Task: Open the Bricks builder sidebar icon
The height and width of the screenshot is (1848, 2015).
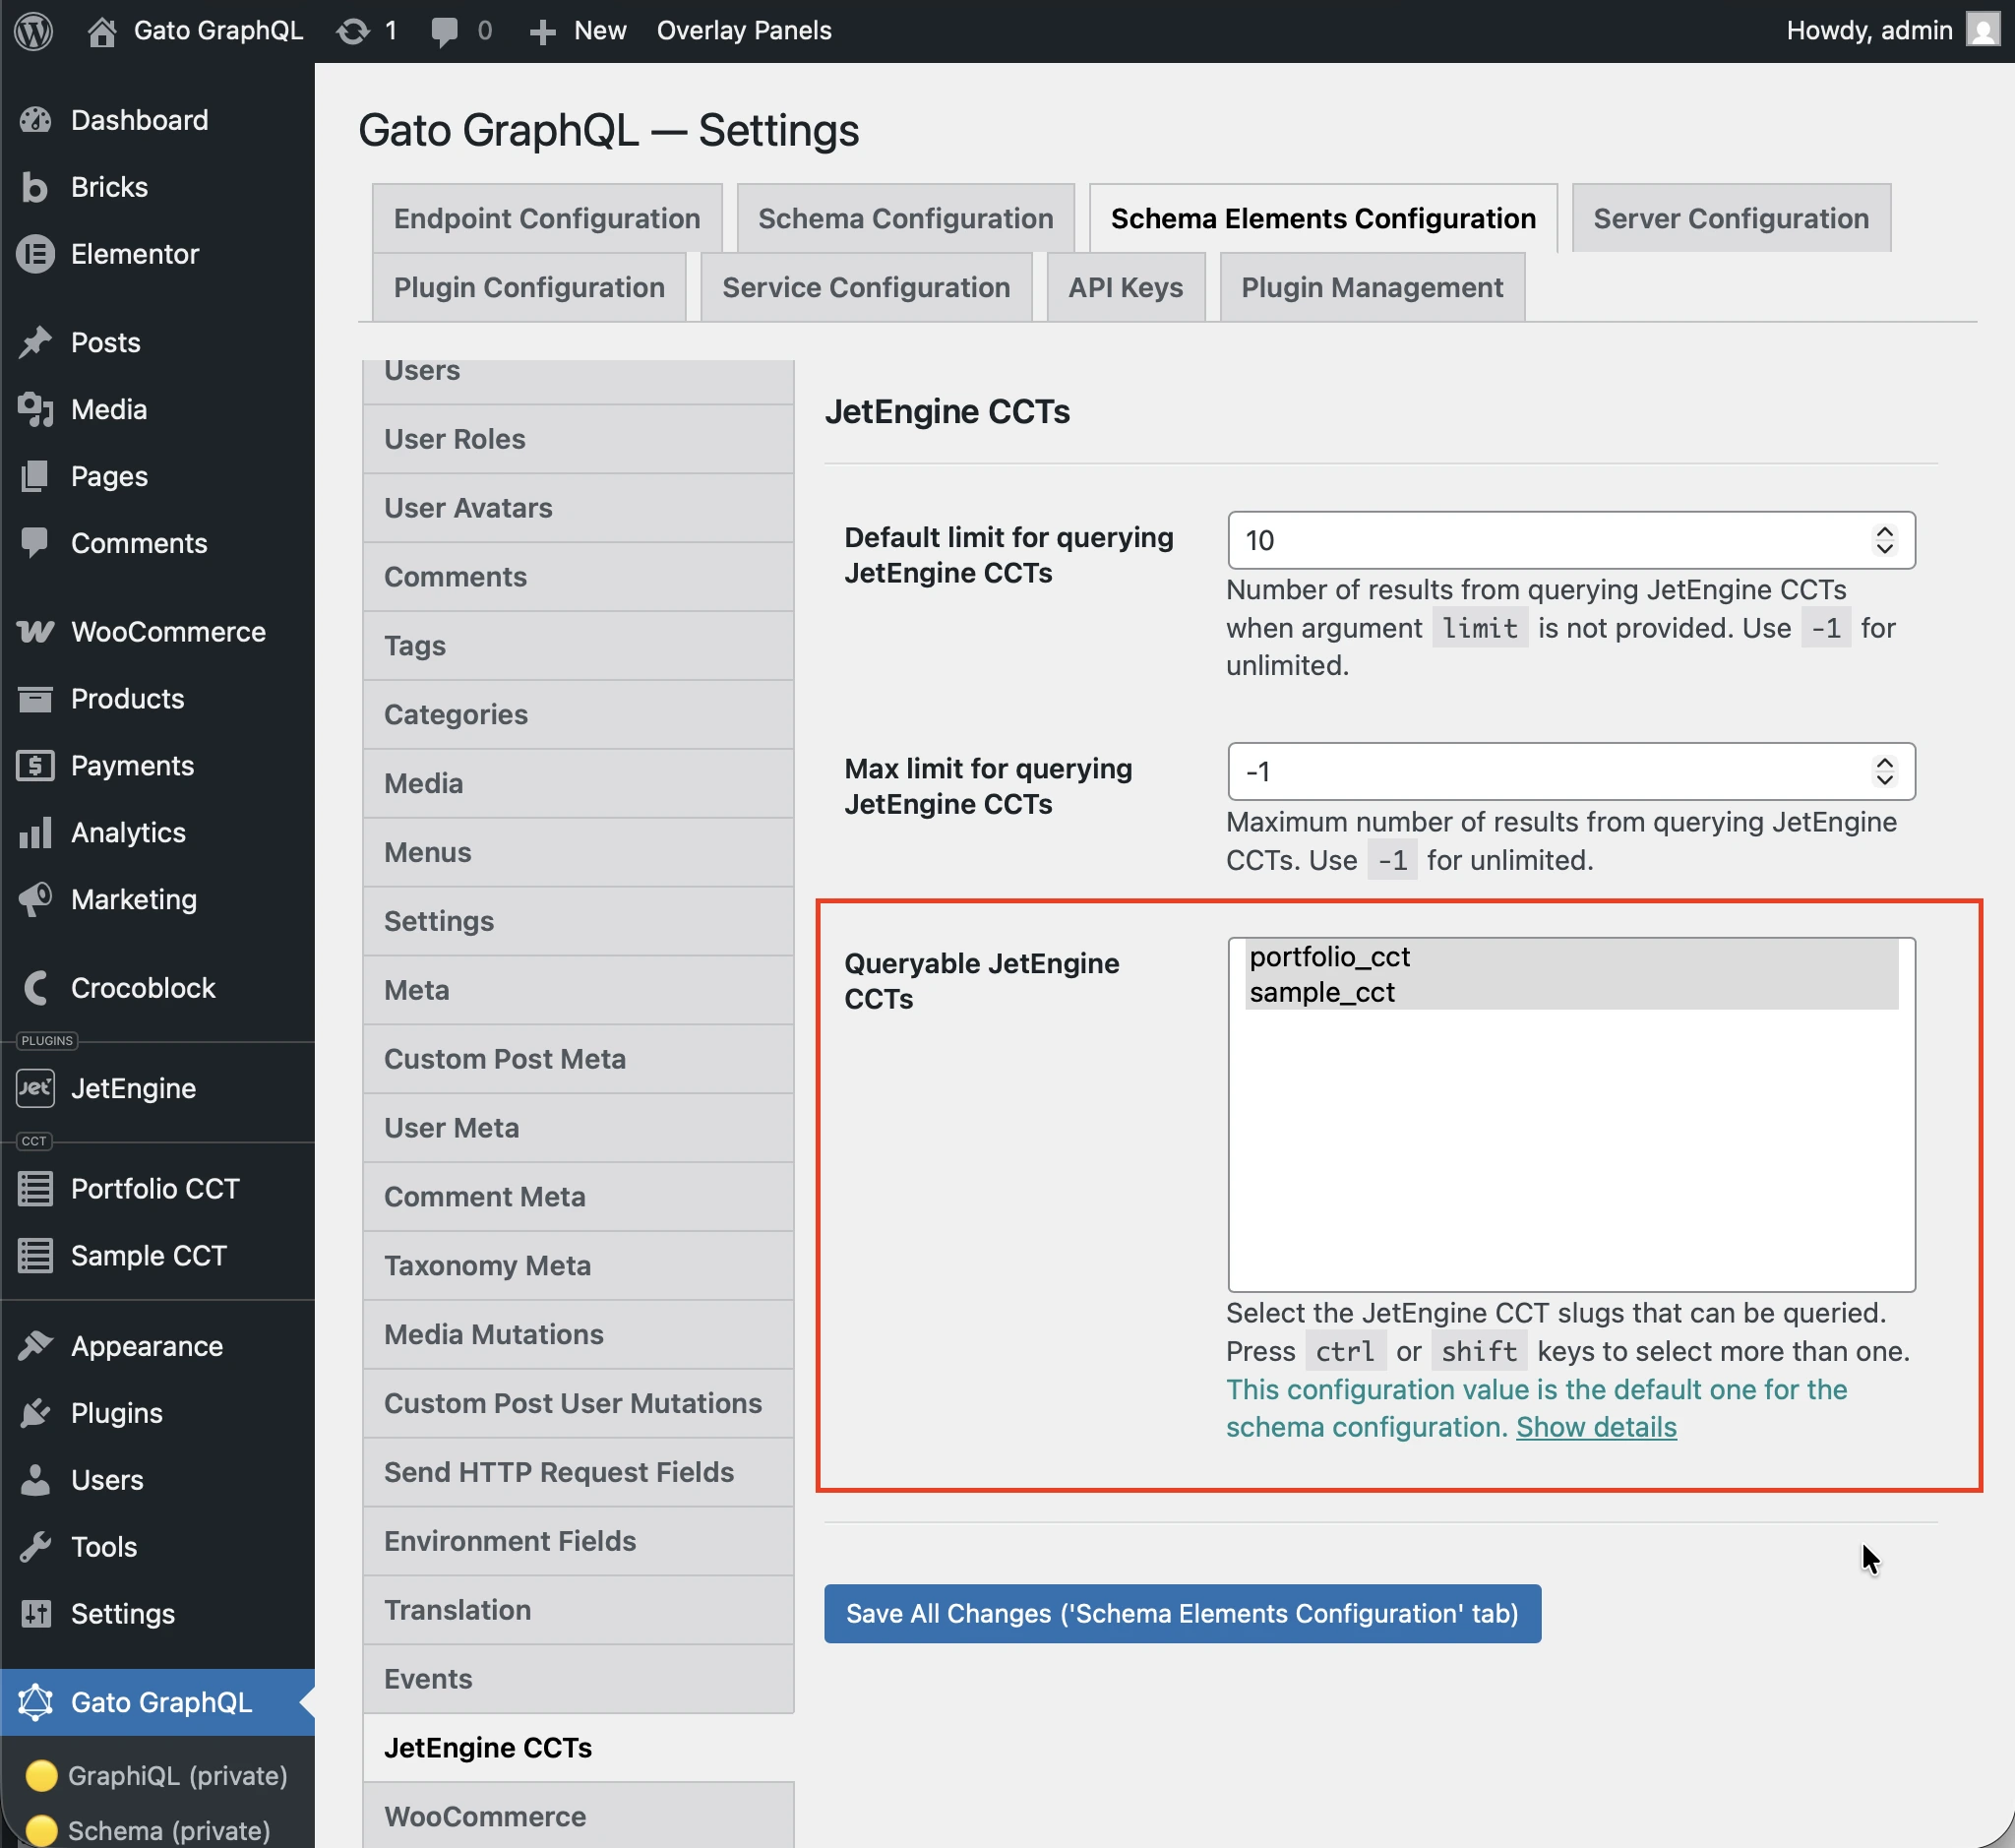Action: click(35, 187)
